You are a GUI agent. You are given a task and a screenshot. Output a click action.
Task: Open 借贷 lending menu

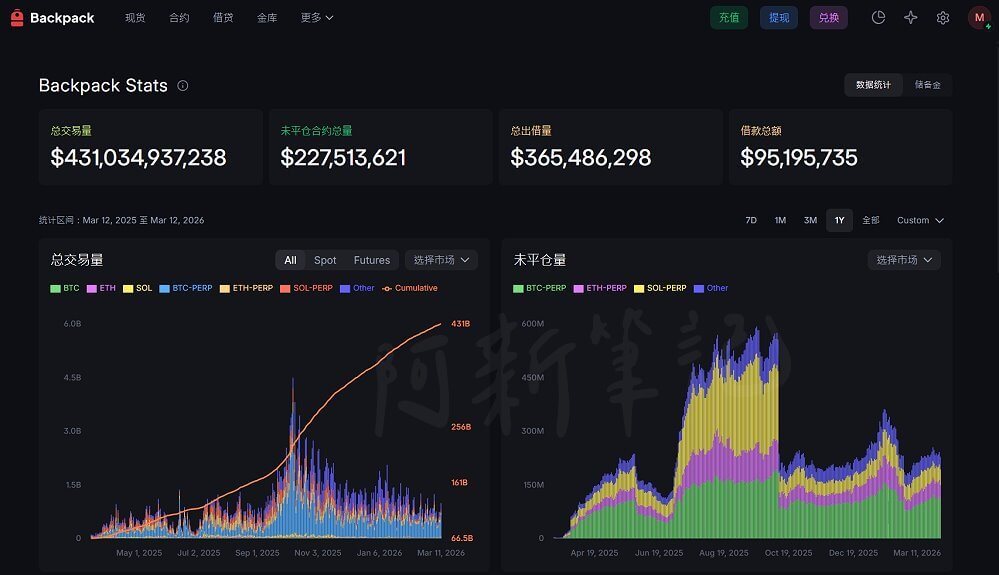click(223, 18)
